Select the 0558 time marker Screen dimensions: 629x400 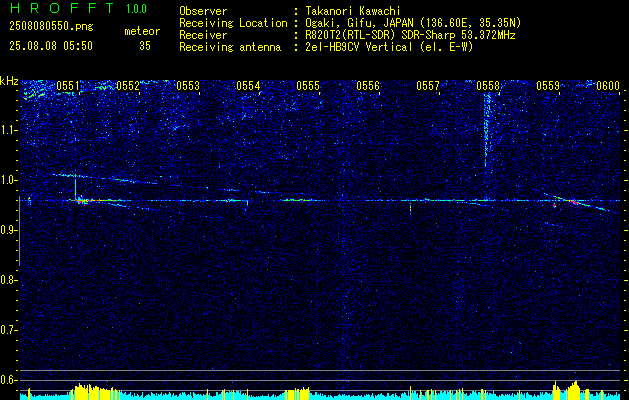coord(488,86)
